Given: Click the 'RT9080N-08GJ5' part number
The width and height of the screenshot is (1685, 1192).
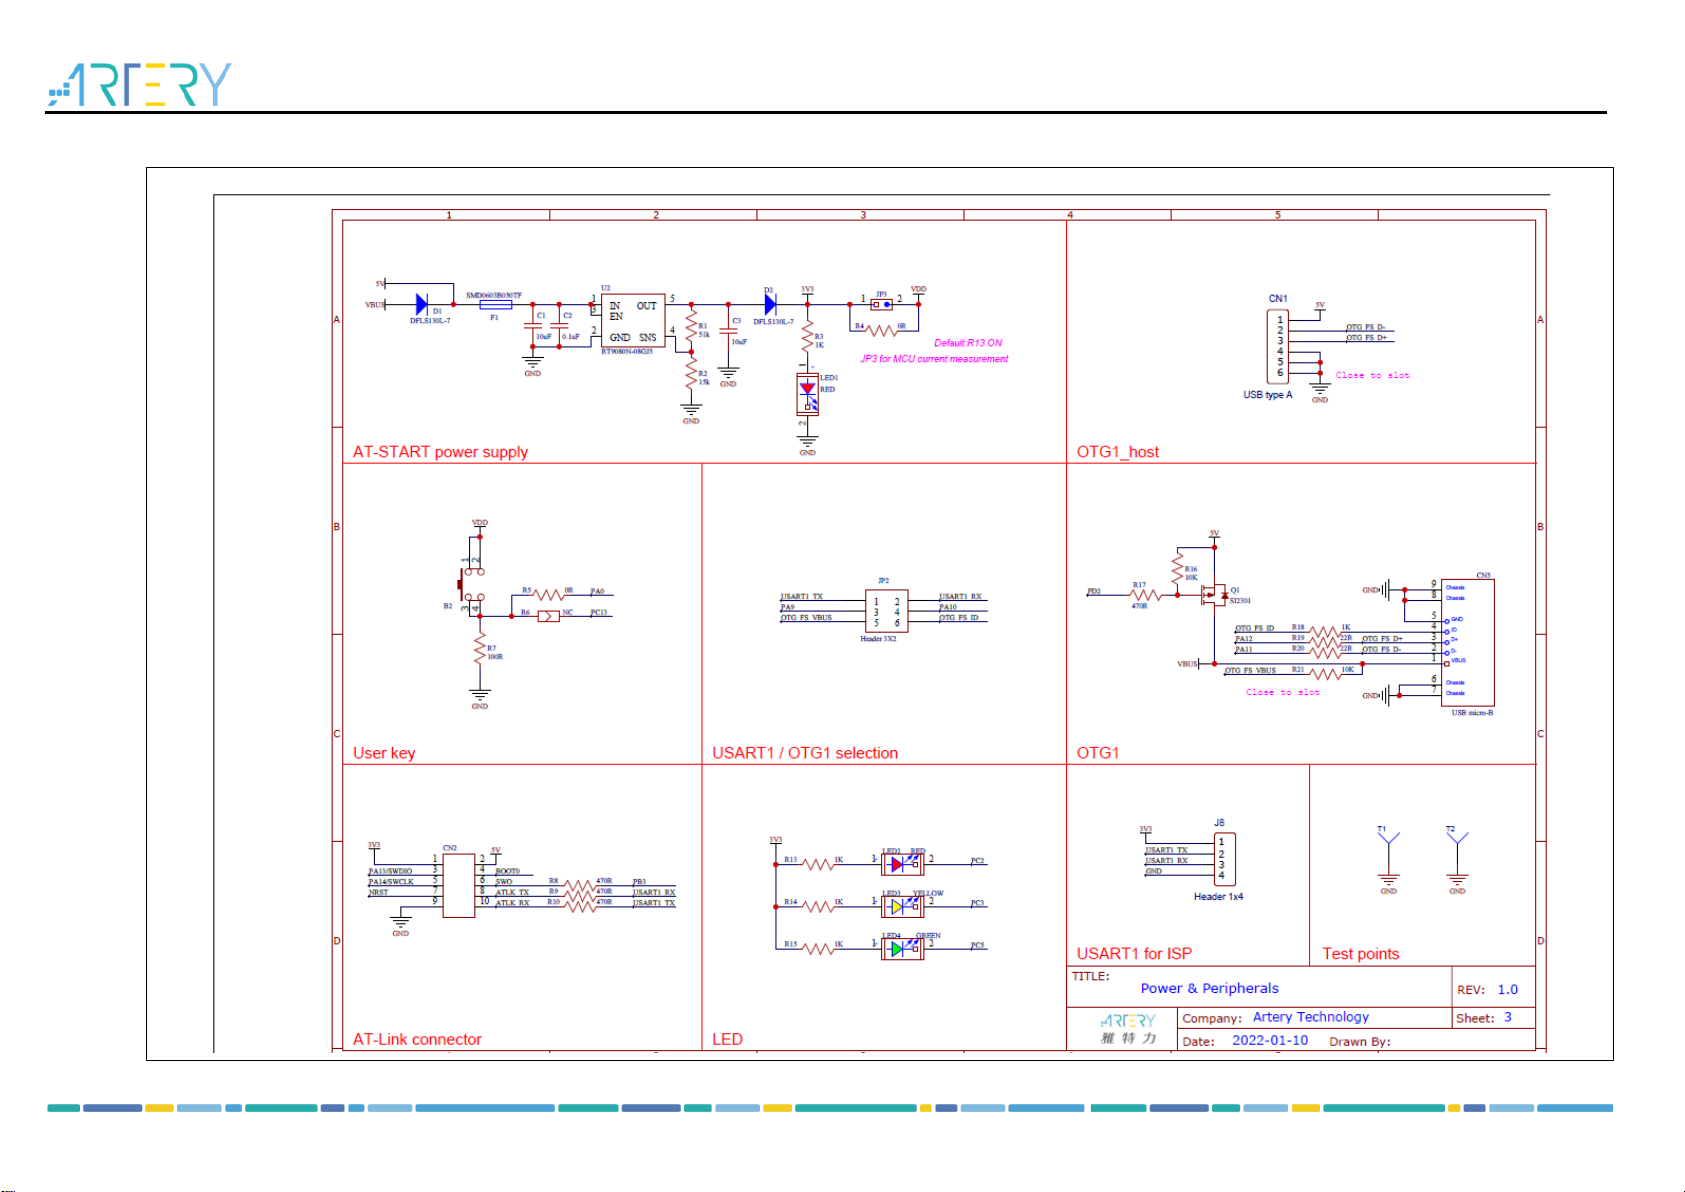Looking at the screenshot, I should 627,352.
